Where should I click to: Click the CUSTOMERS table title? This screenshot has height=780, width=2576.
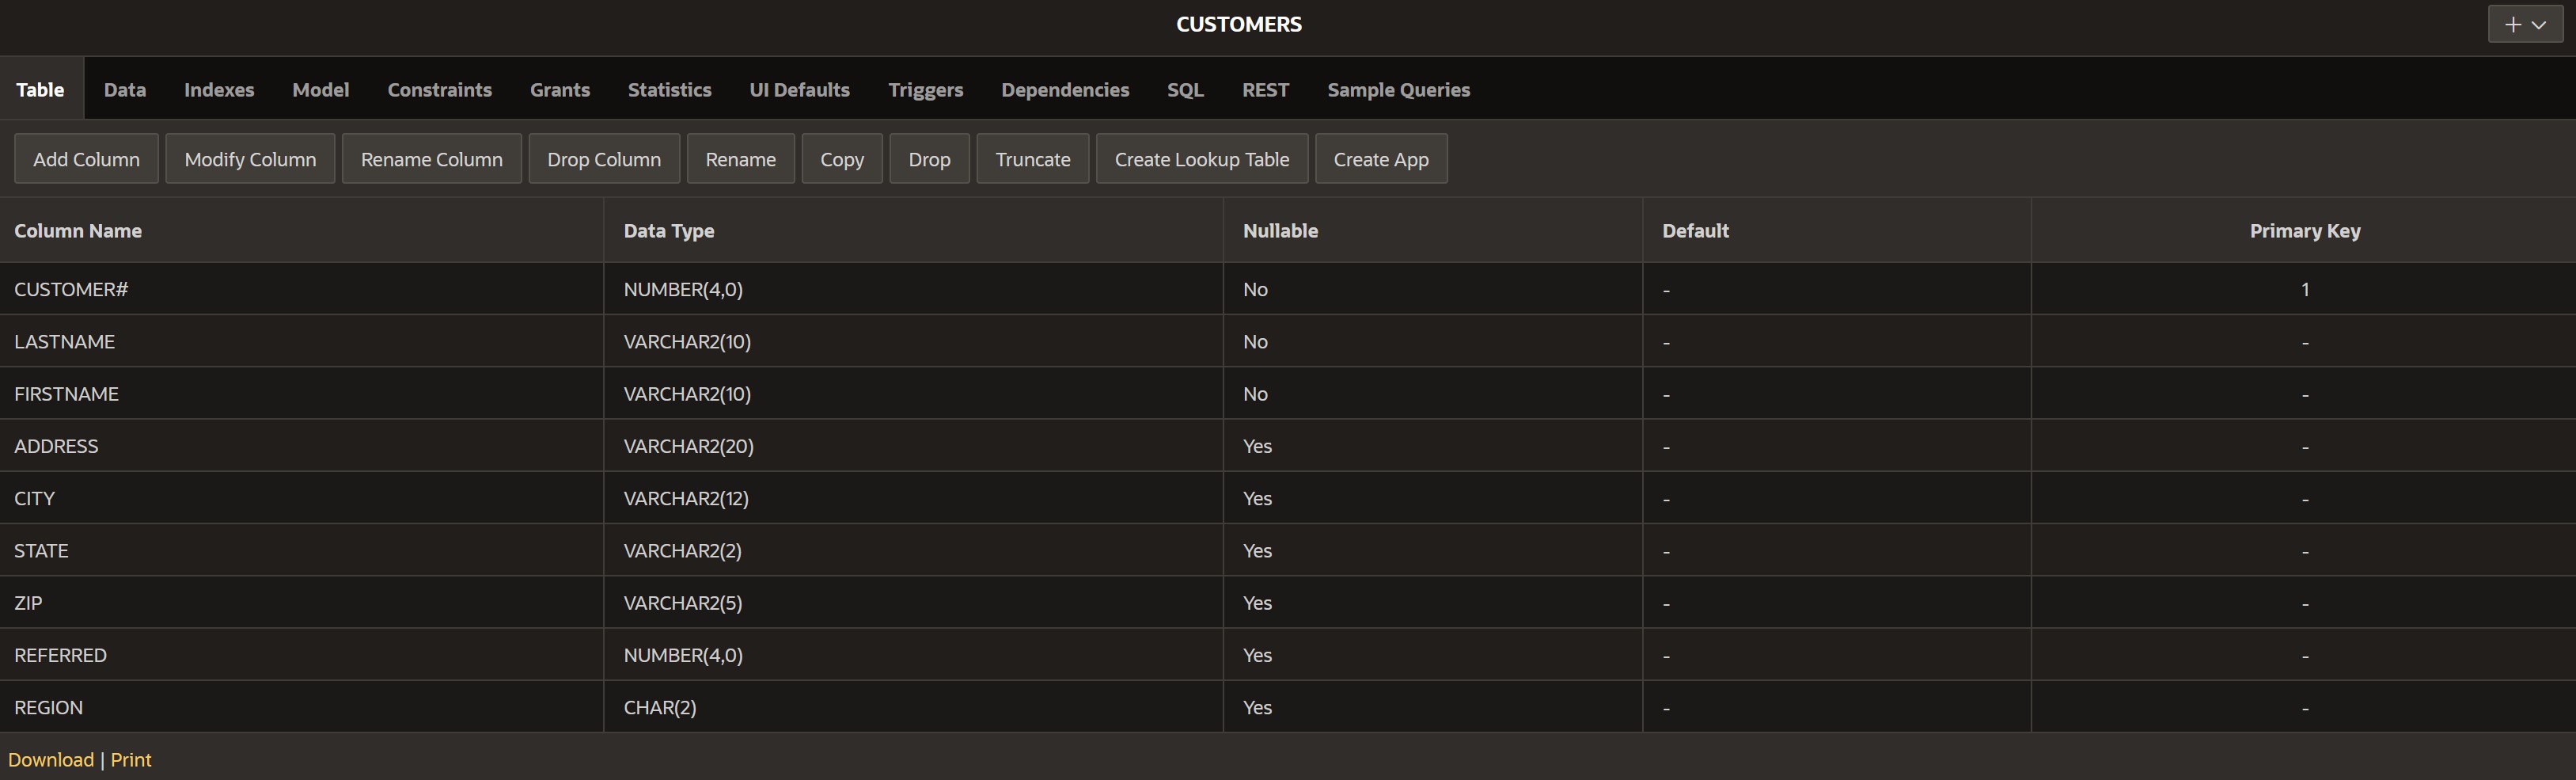pyautogui.click(x=1239, y=24)
